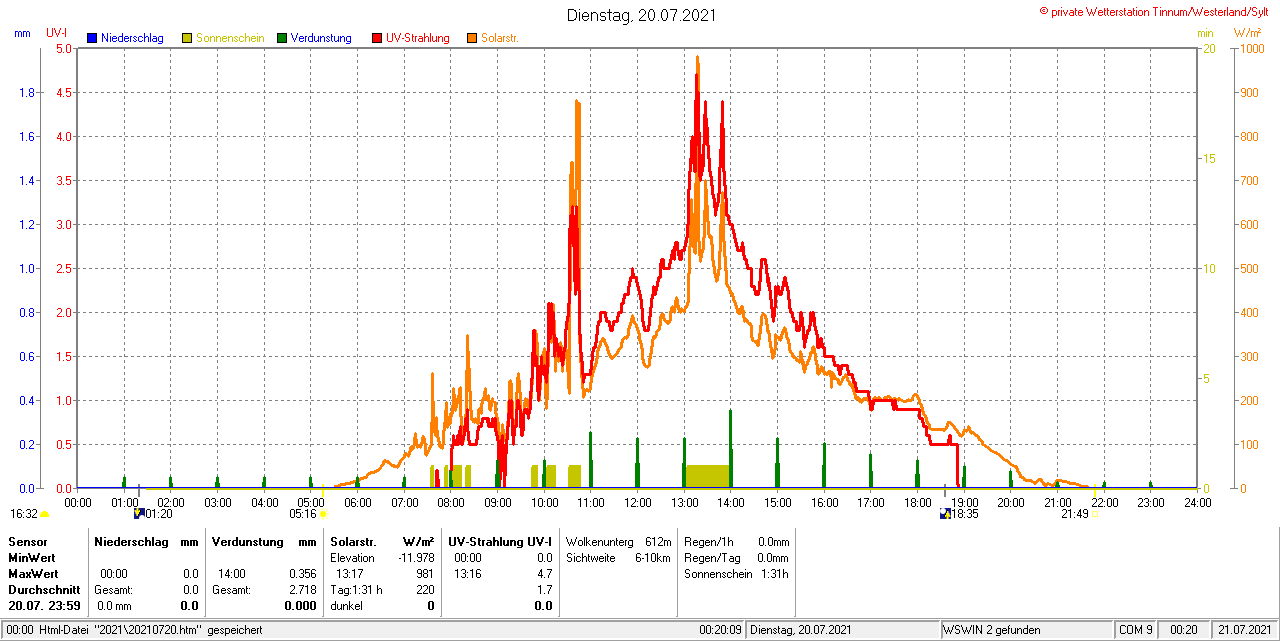1280x641 pixels.
Task: Click the 24:00 time axis label
Action: click(x=1197, y=502)
